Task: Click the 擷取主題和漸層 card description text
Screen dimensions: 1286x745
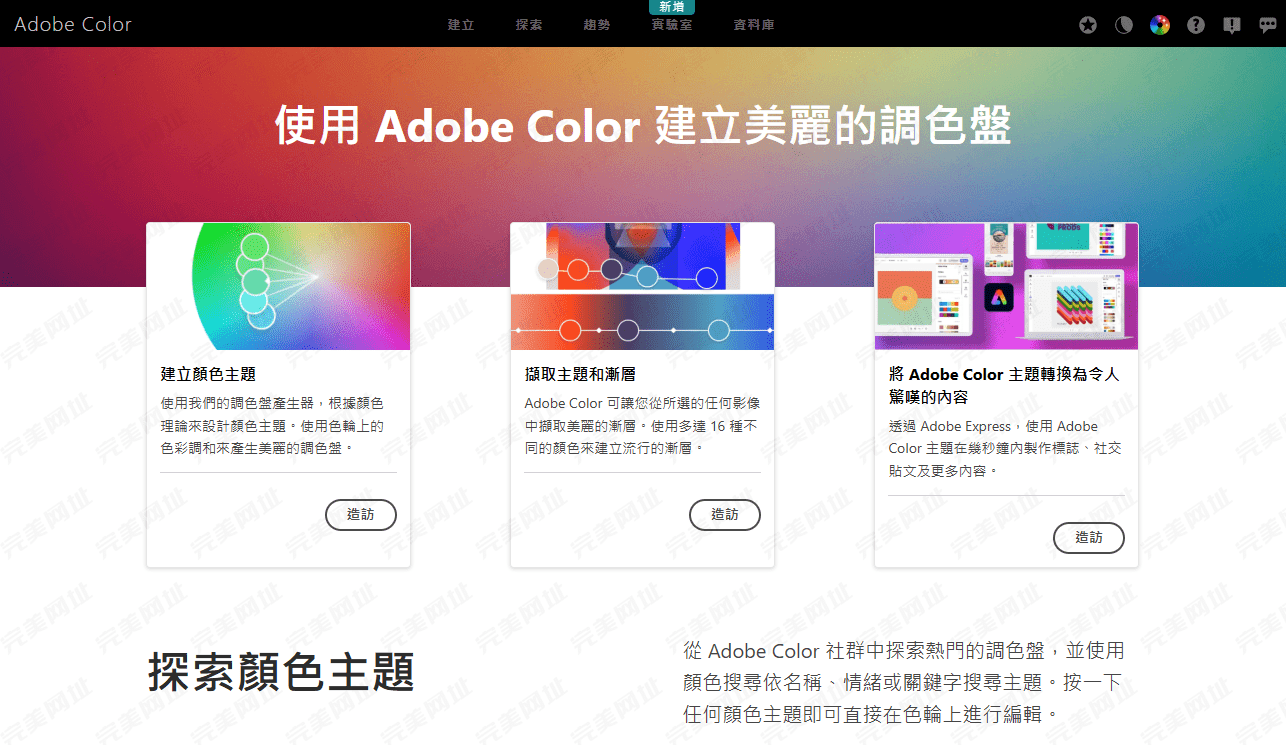Action: tap(642, 425)
